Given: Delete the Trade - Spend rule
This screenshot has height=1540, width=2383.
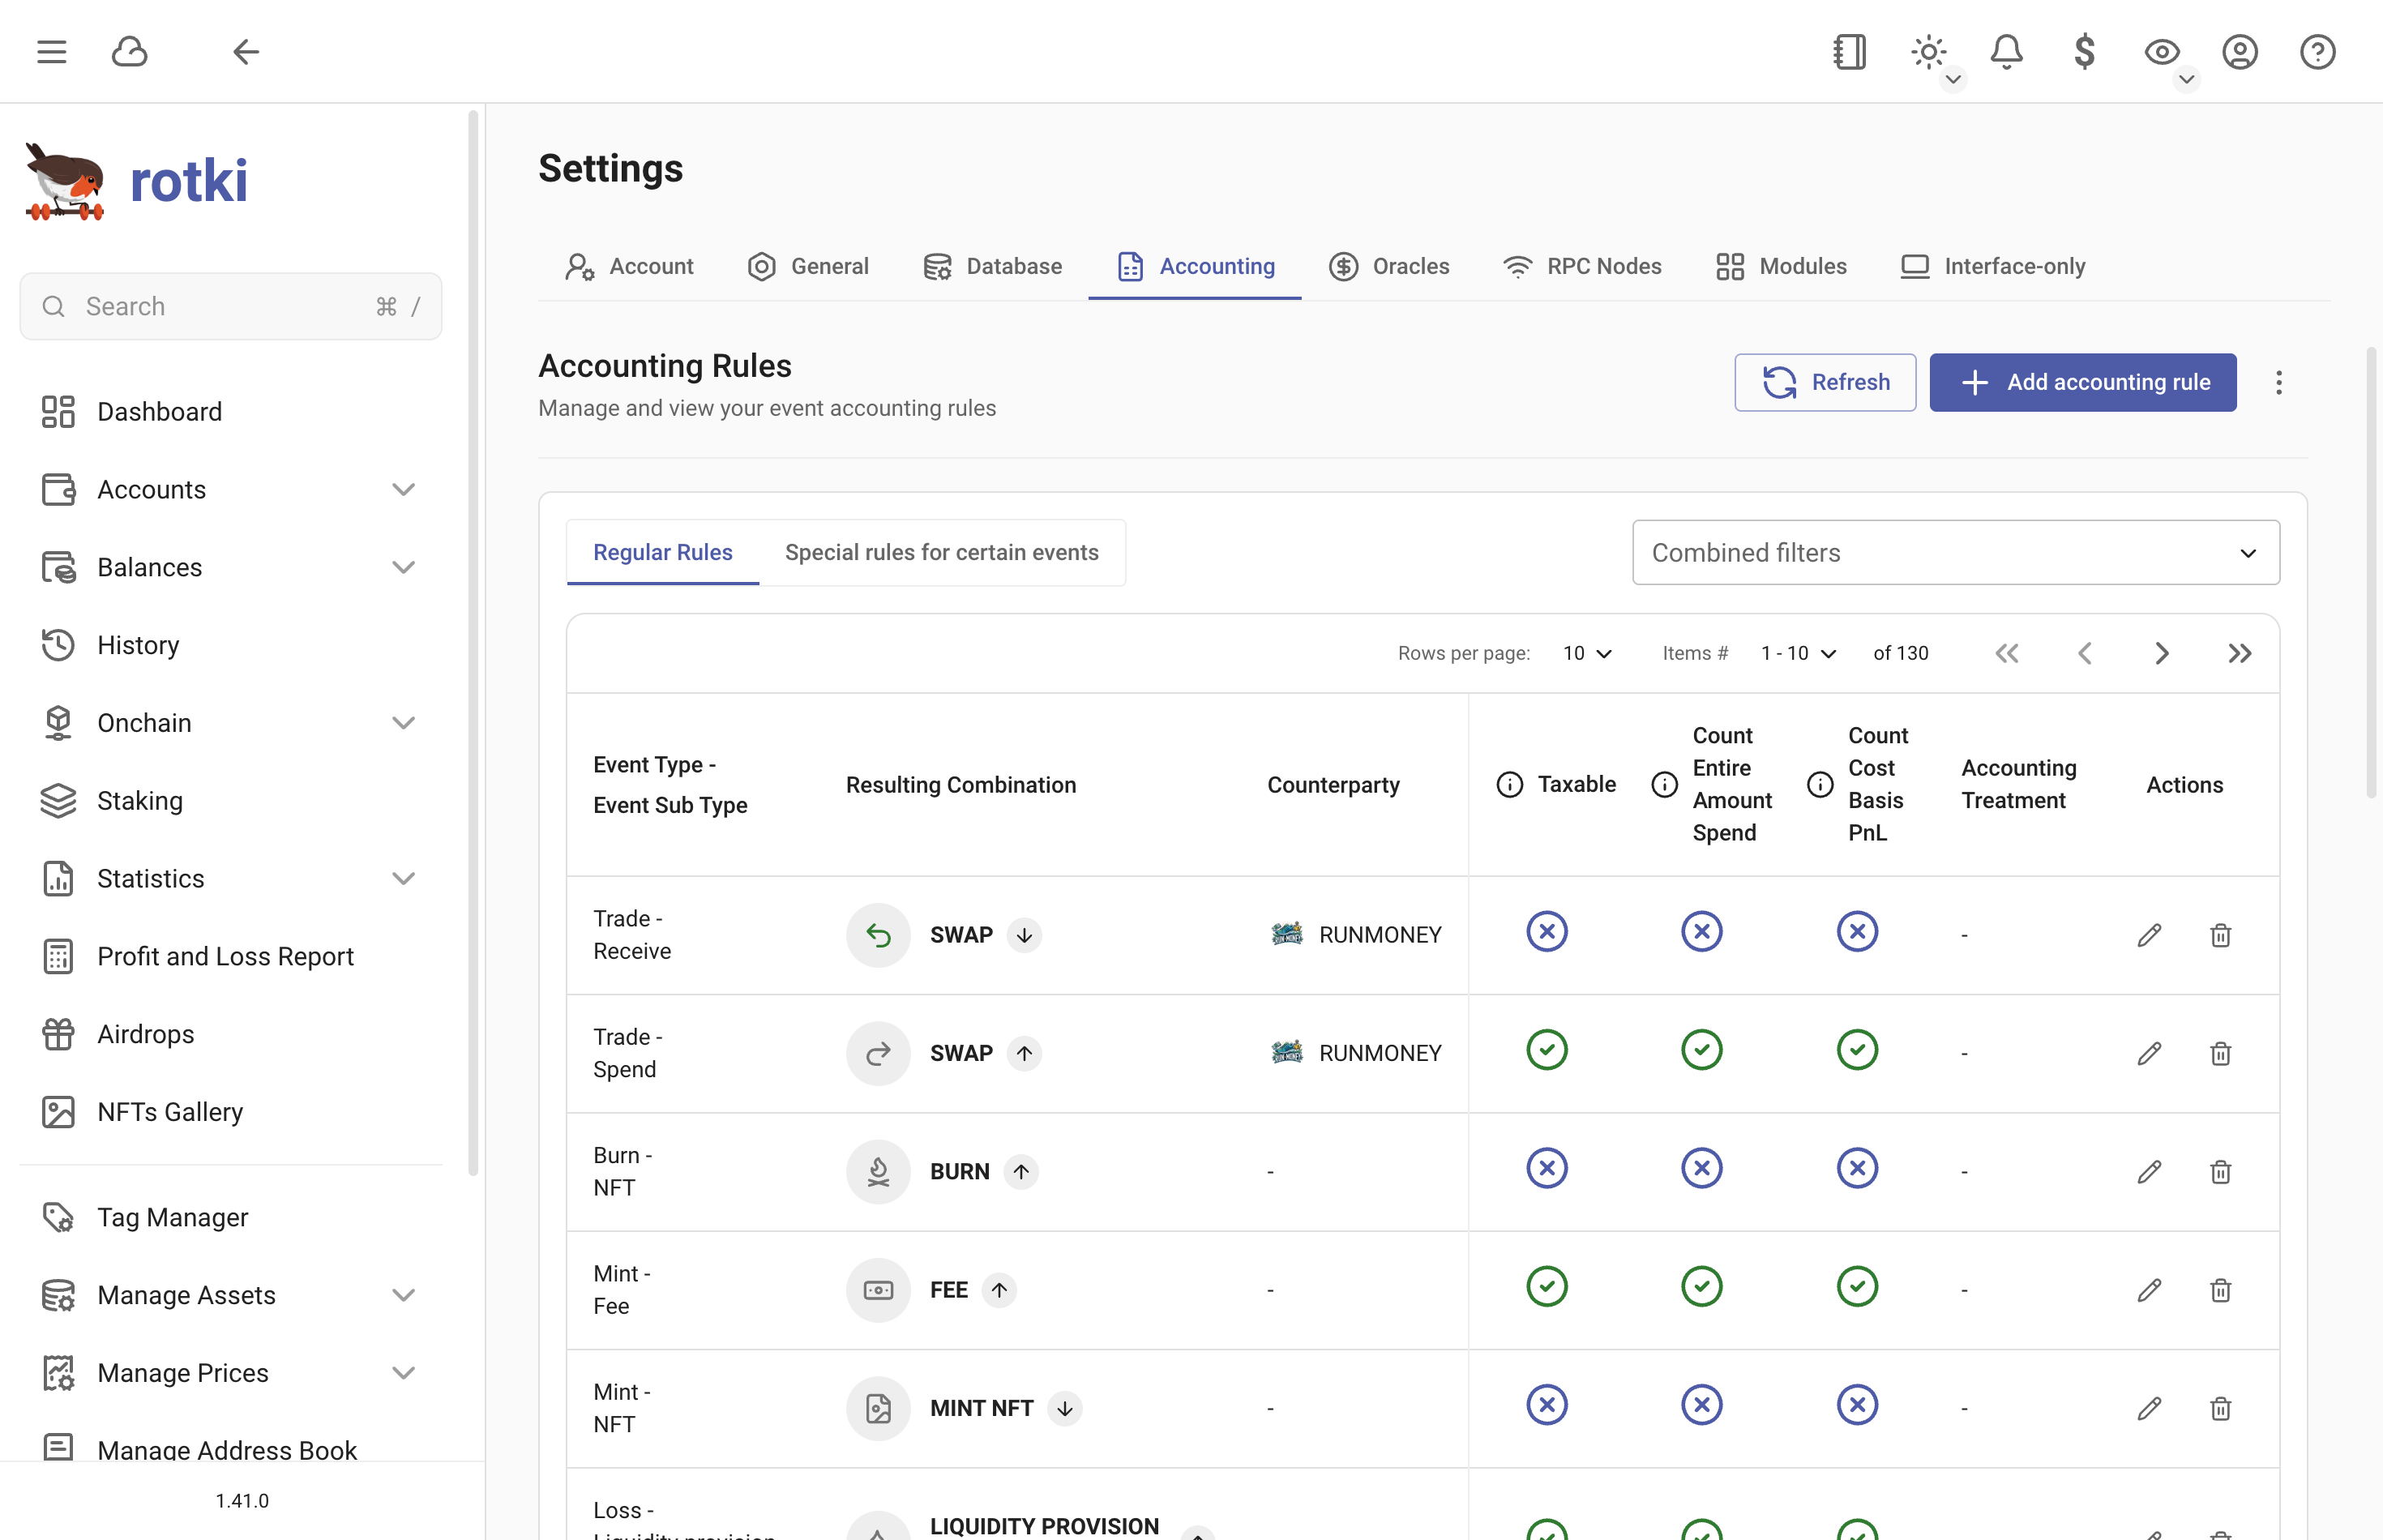Looking at the screenshot, I should tap(2221, 1053).
